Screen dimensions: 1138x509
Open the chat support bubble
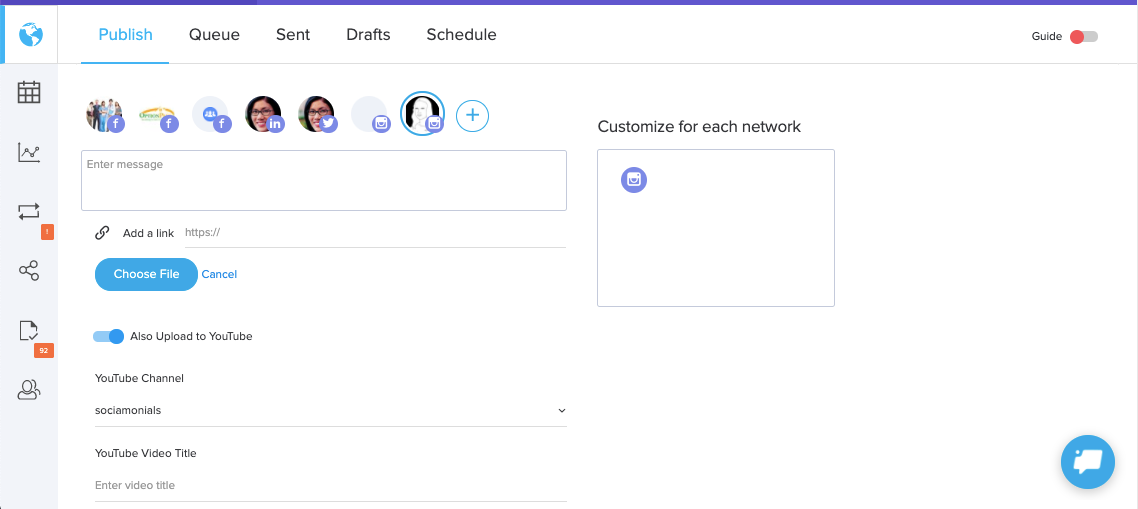1087,462
